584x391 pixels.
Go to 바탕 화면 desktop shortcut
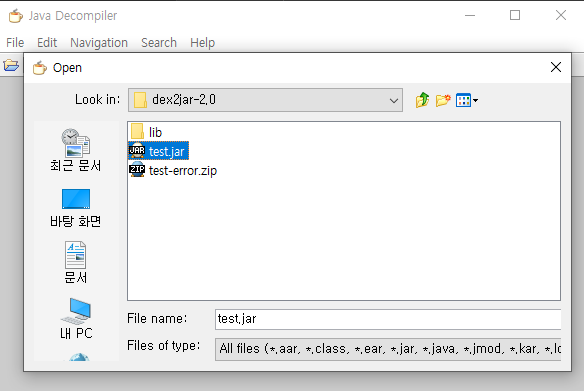click(76, 208)
